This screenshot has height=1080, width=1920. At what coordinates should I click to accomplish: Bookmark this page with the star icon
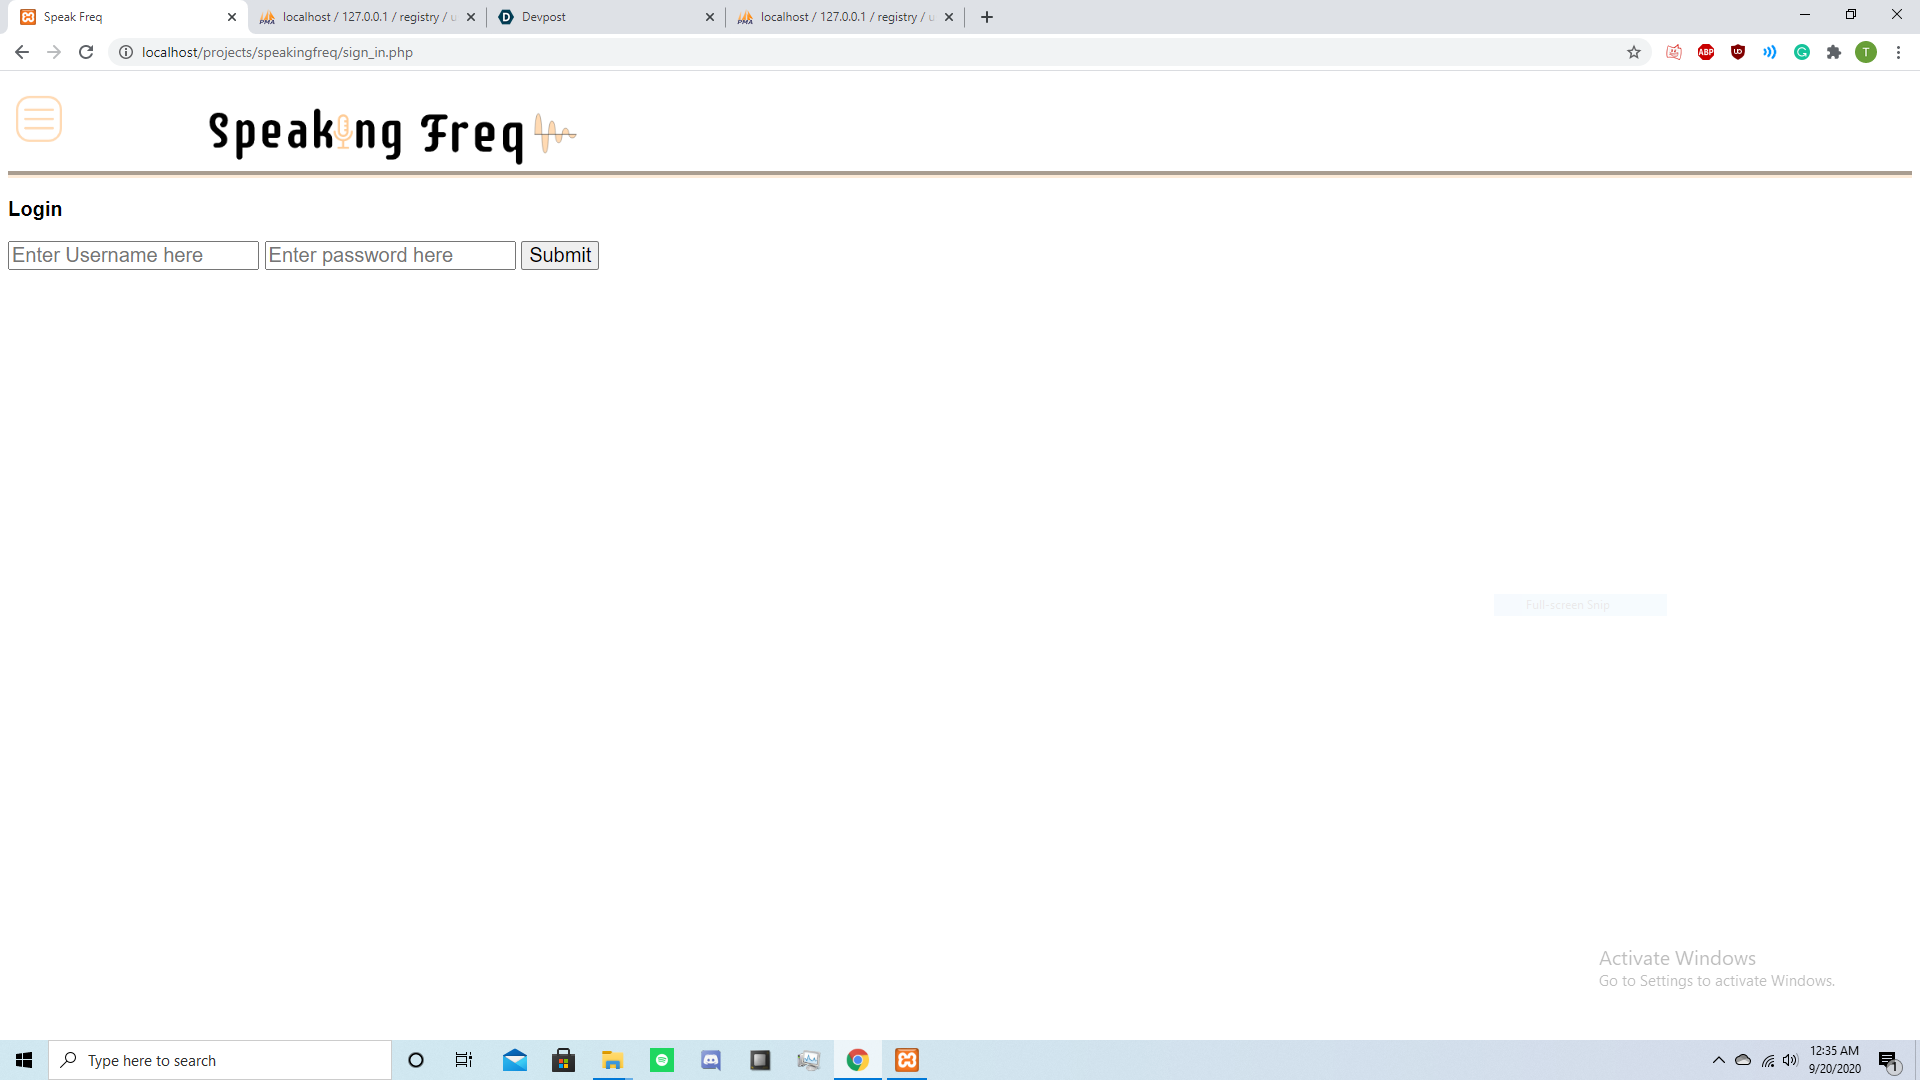(x=1634, y=52)
